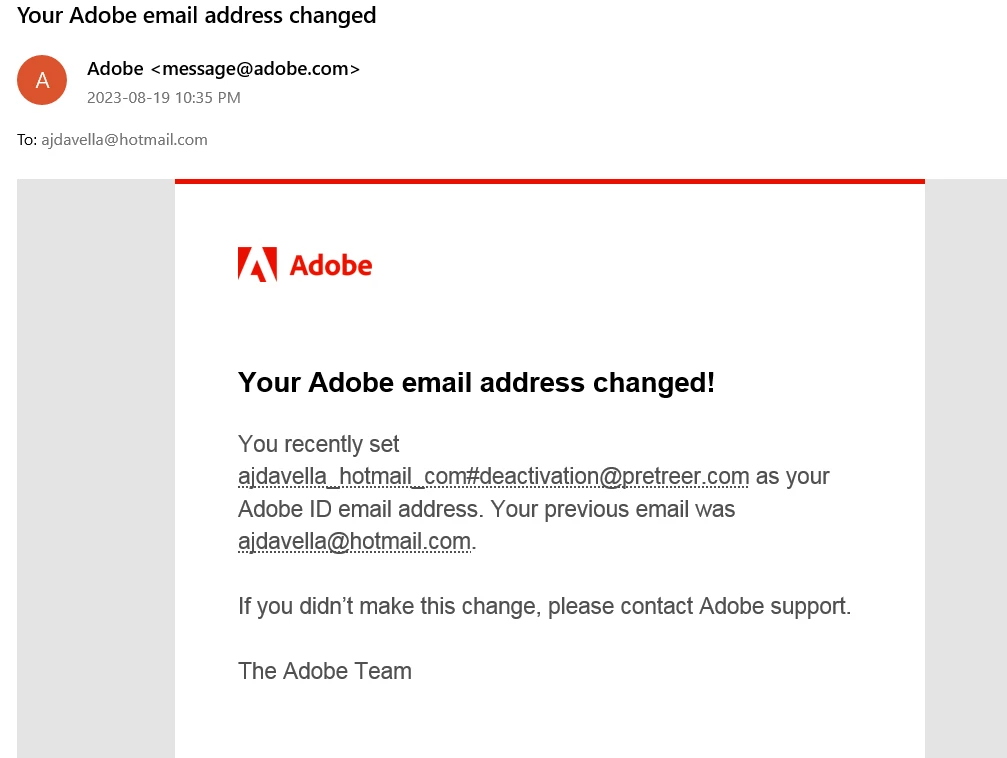Click the red bar atop the email body

pos(550,181)
